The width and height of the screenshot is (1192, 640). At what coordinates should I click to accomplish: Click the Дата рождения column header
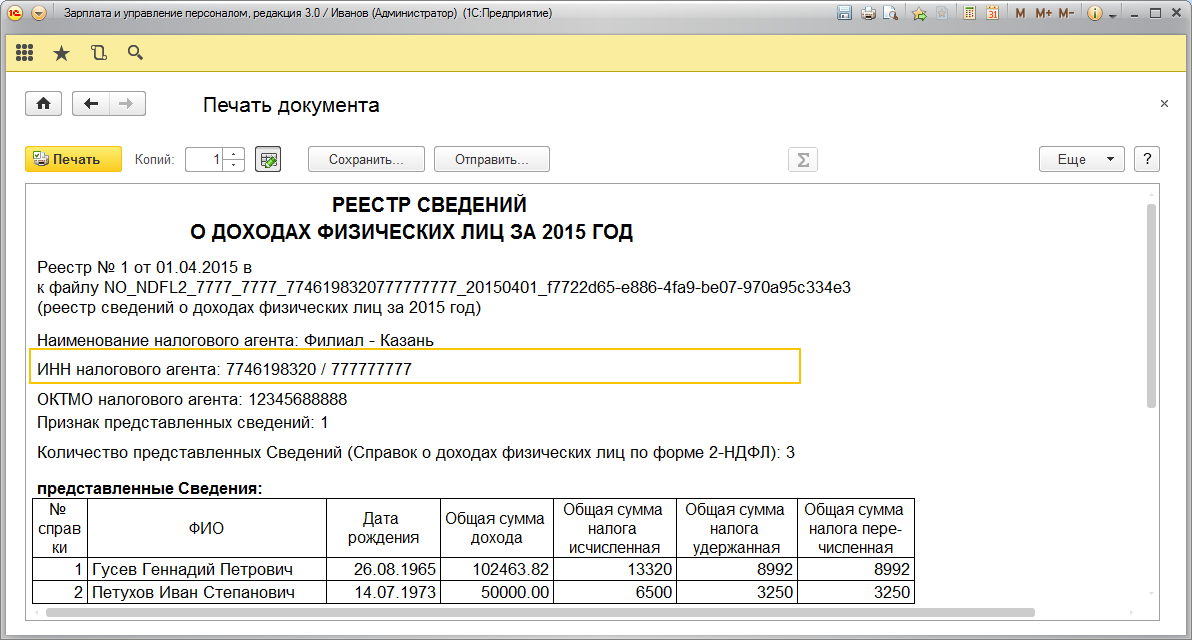[x=384, y=528]
